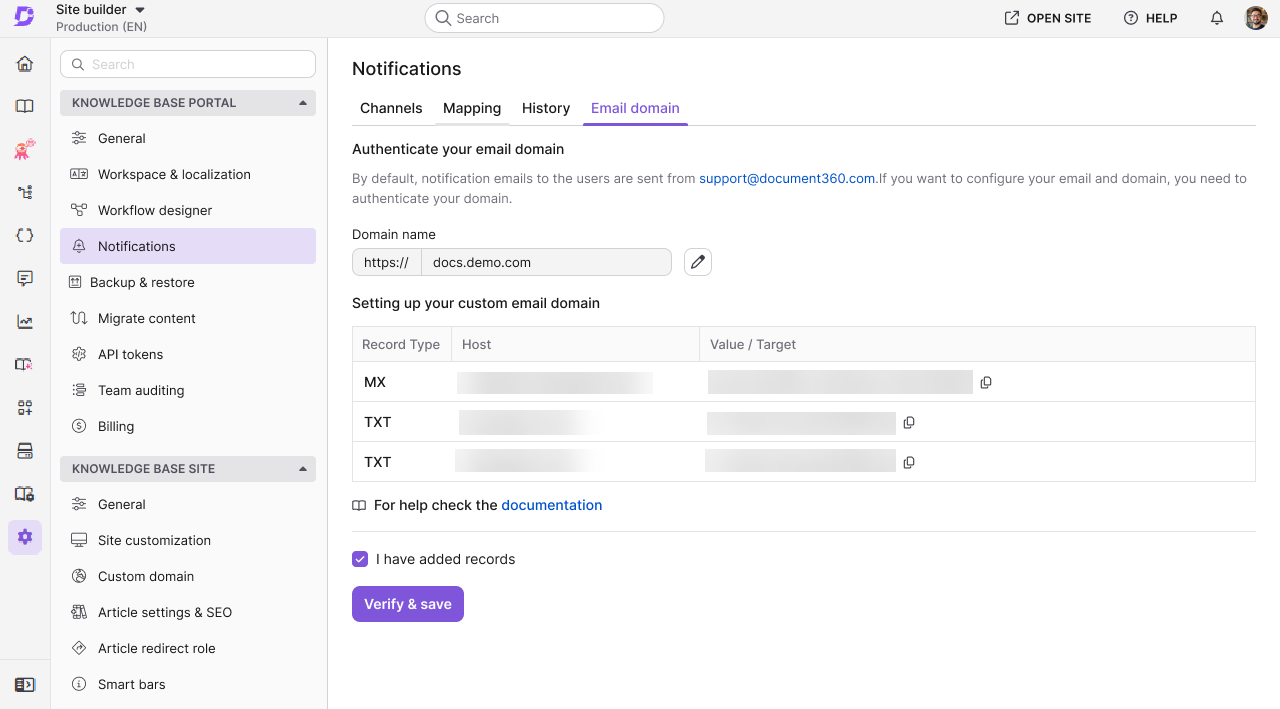Open the Drive storage icon
Viewport: 1280px width, 709px height.
click(25, 451)
